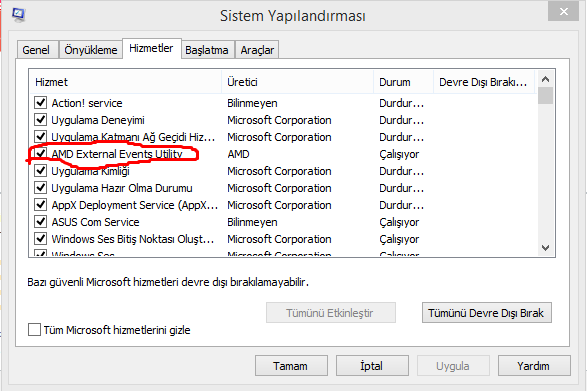Switch to the Genel tab

36,50
